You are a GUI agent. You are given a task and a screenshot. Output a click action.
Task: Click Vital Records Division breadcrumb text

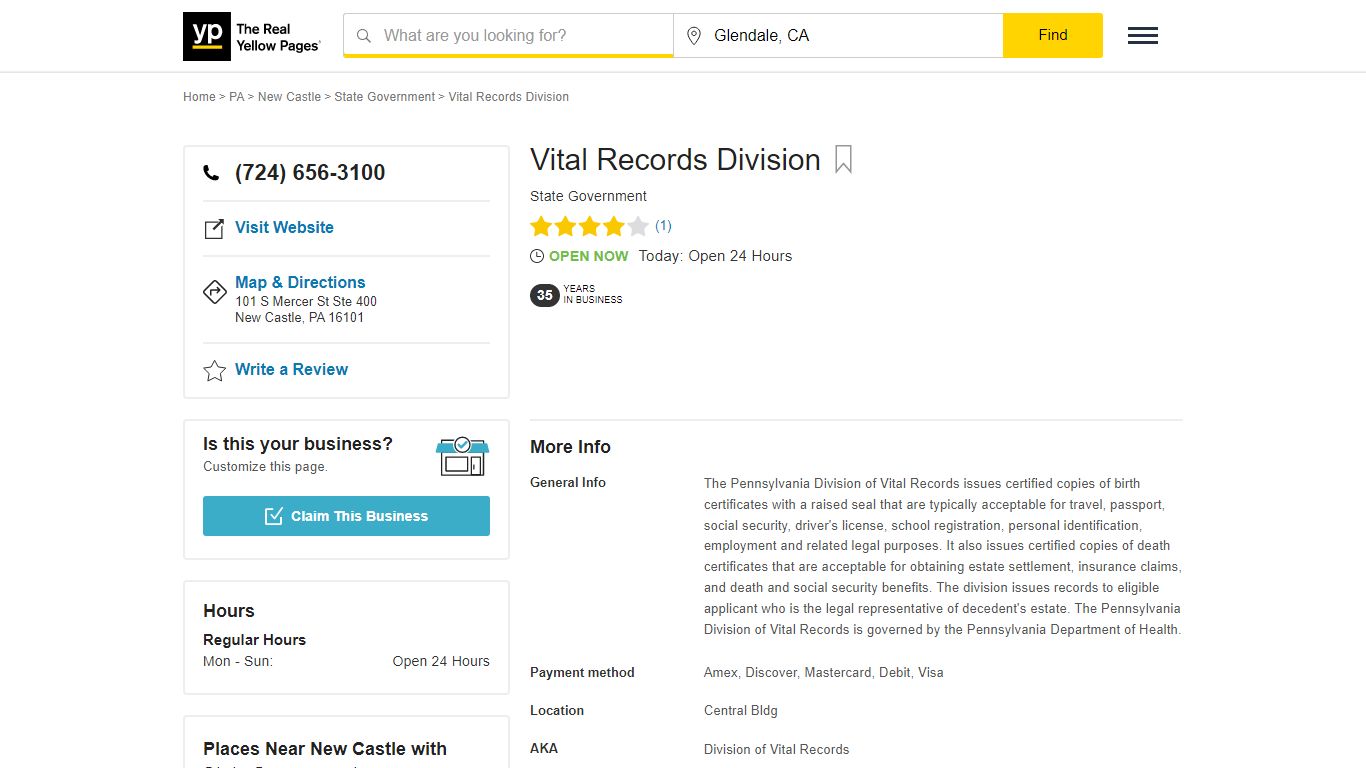tap(509, 97)
